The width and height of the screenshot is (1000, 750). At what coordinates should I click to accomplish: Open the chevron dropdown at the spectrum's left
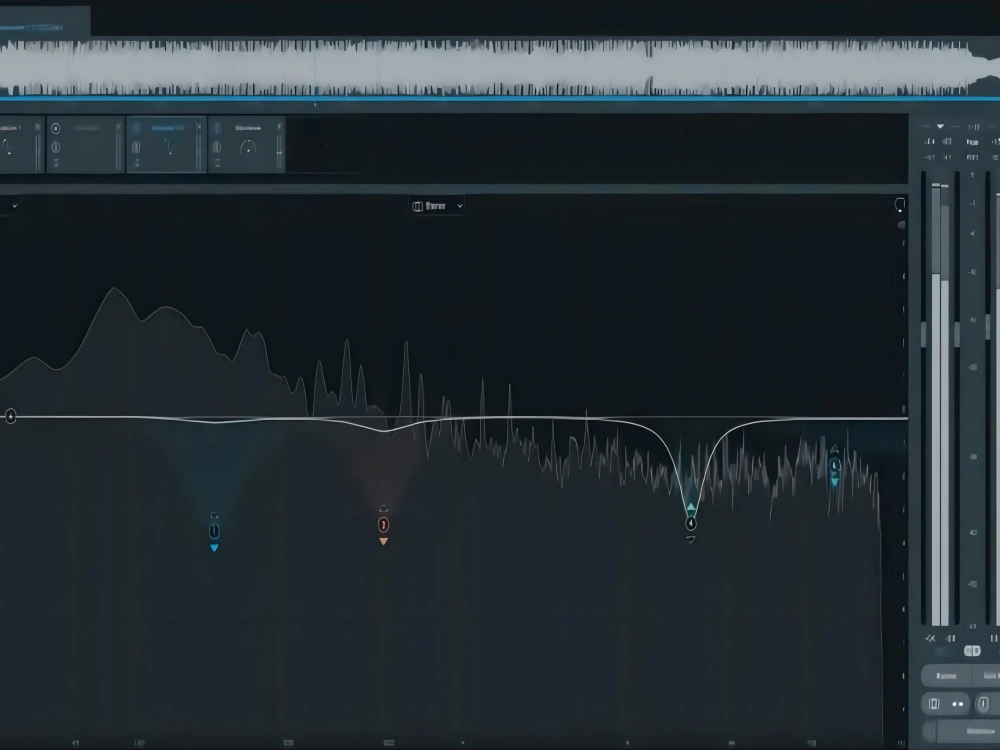(x=15, y=206)
